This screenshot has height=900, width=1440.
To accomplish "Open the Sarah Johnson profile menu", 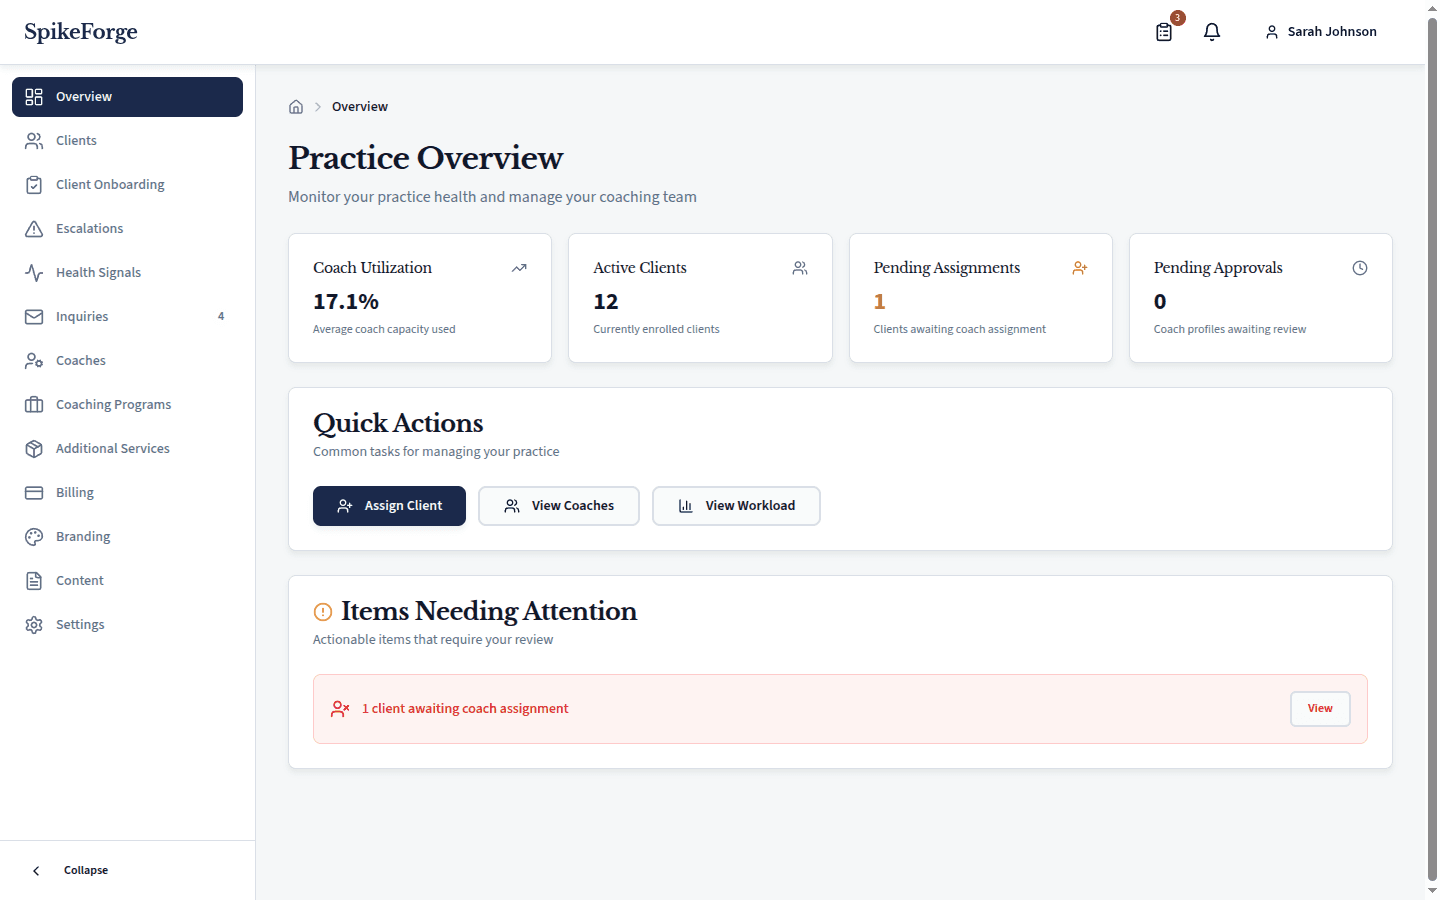I will (1320, 31).
